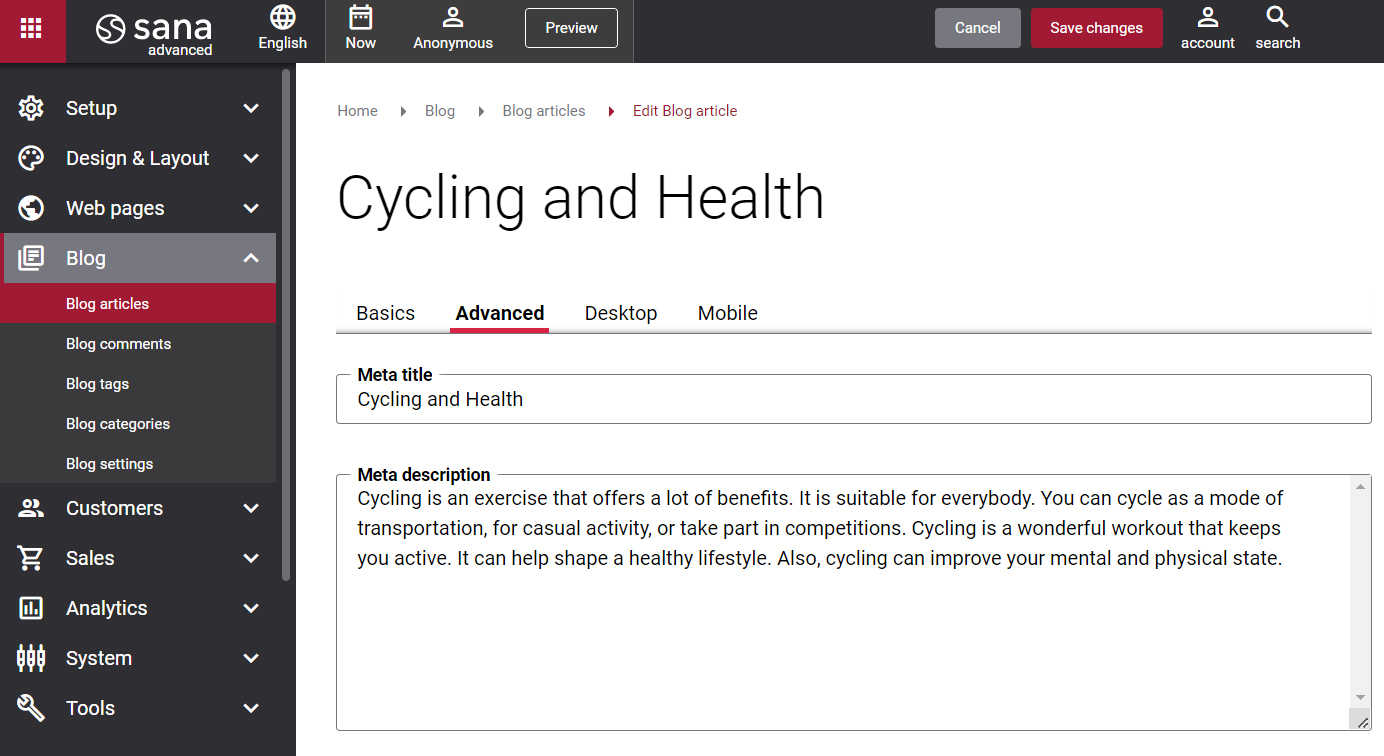Collapse the Blog section chevron
Image resolution: width=1384 pixels, height=756 pixels.
click(x=250, y=258)
